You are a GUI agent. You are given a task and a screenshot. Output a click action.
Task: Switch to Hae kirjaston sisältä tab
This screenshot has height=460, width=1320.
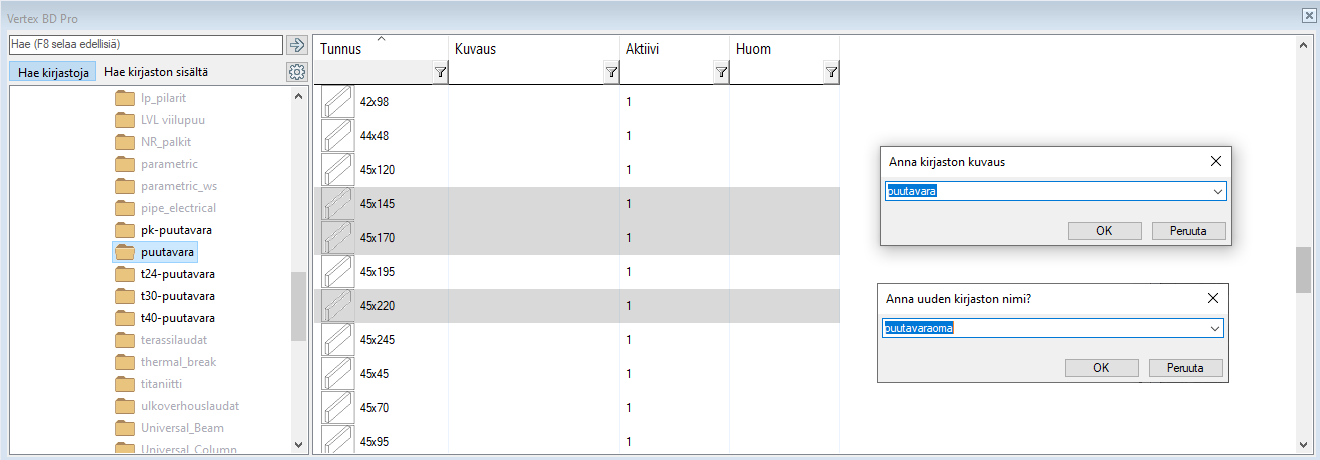[x=156, y=72]
